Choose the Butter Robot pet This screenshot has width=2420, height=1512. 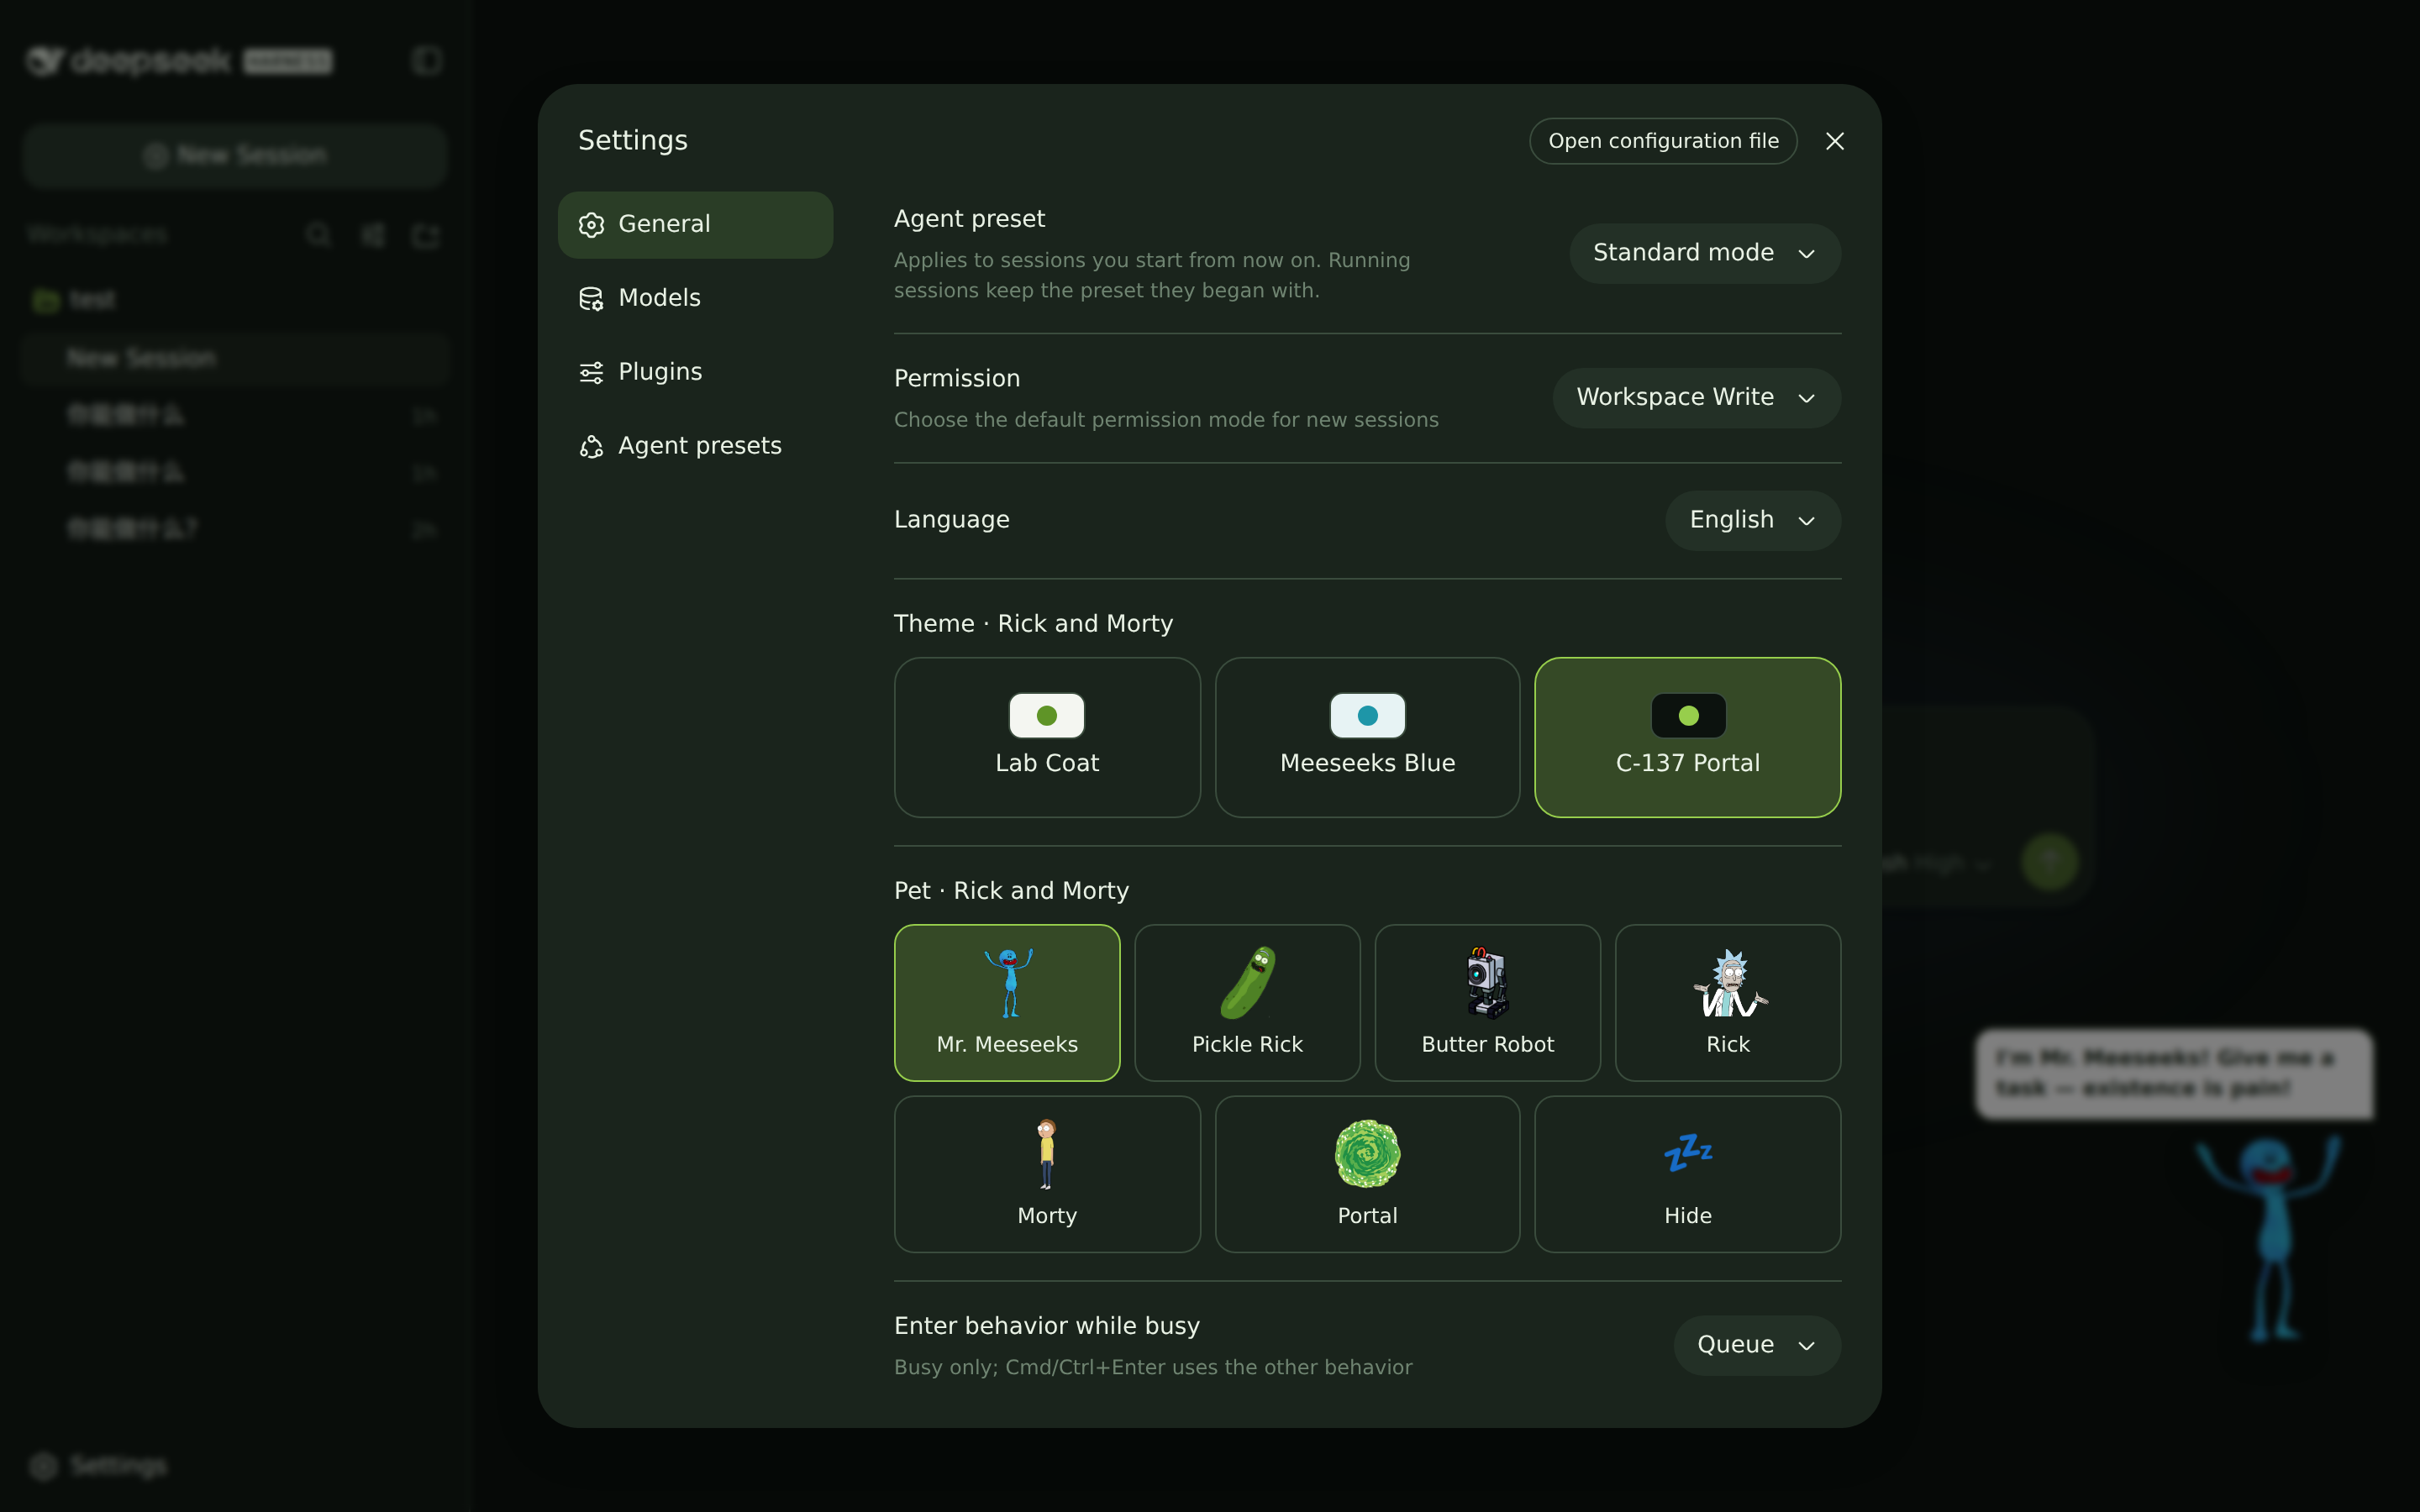point(1487,1002)
